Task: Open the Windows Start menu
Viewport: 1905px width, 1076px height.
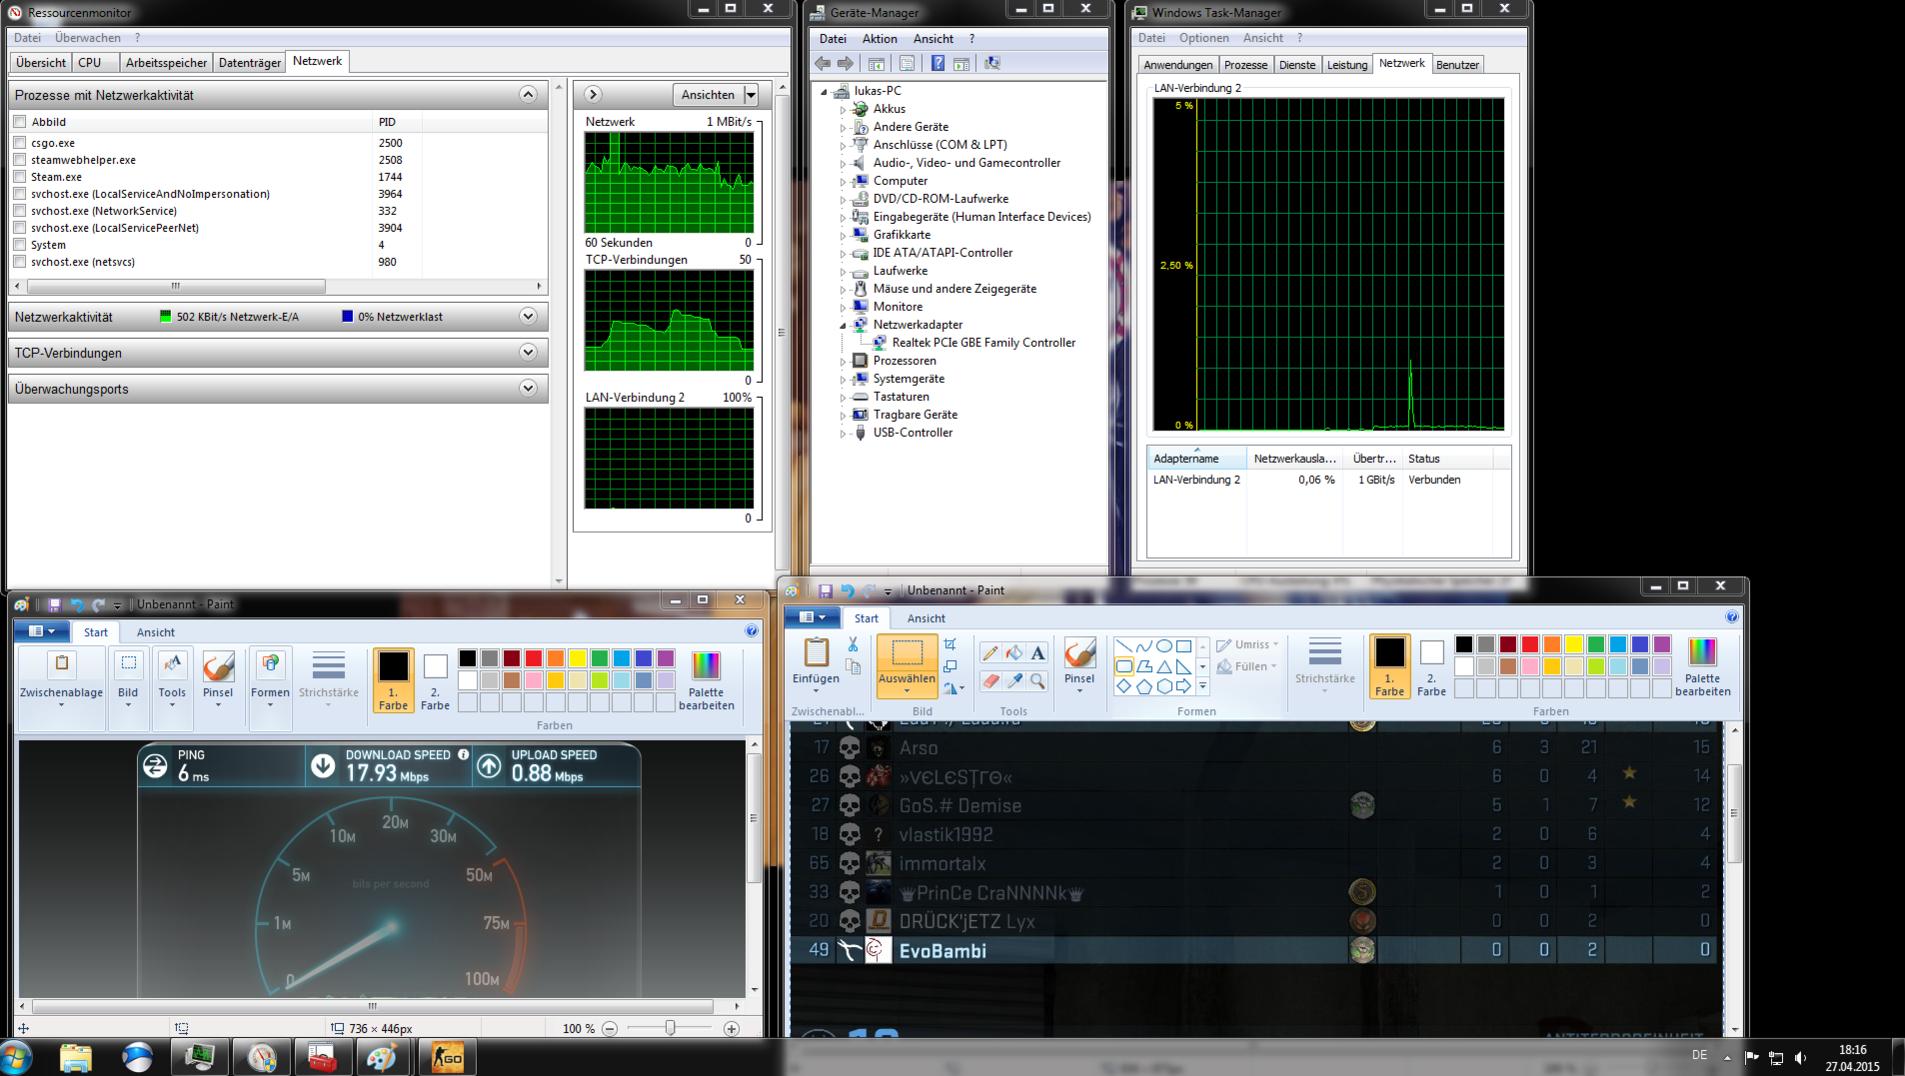Action: coord(16,1057)
